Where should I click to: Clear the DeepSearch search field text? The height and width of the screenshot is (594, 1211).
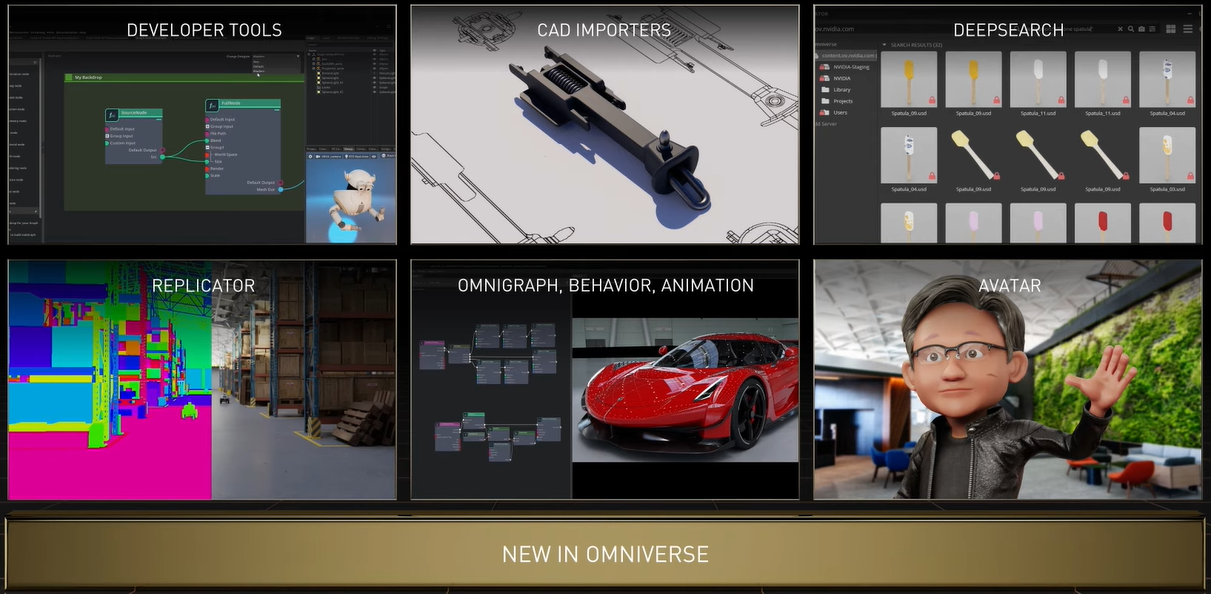[x=1120, y=29]
